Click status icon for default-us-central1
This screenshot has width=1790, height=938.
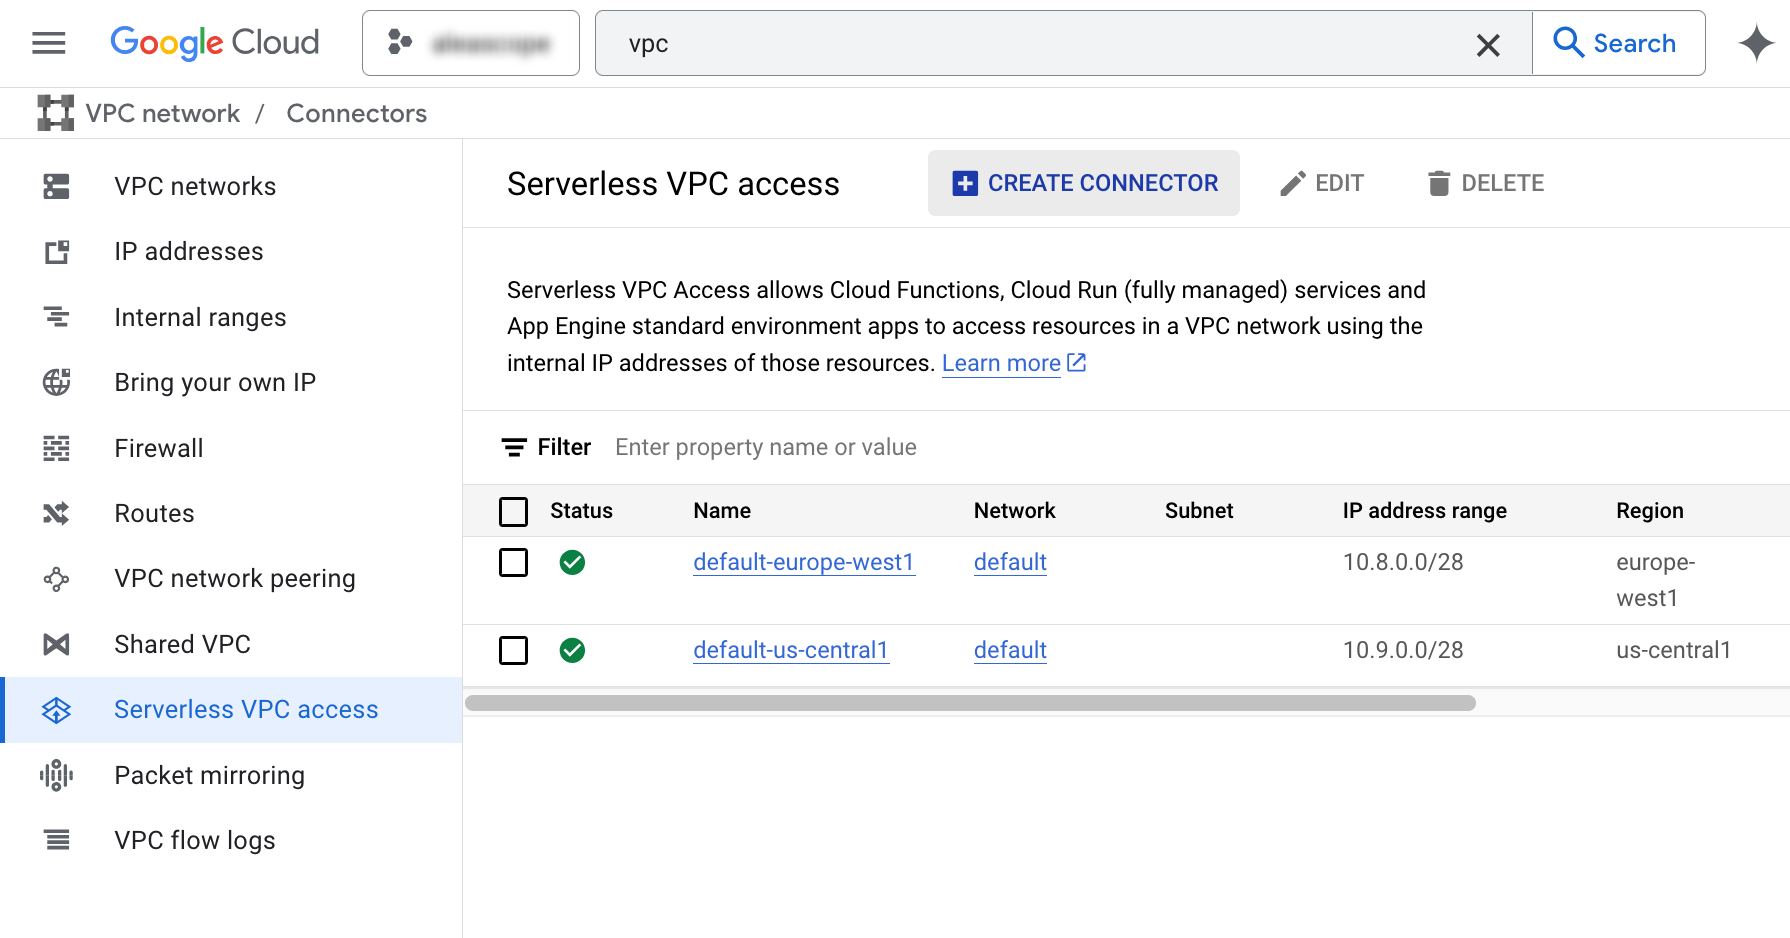point(573,650)
